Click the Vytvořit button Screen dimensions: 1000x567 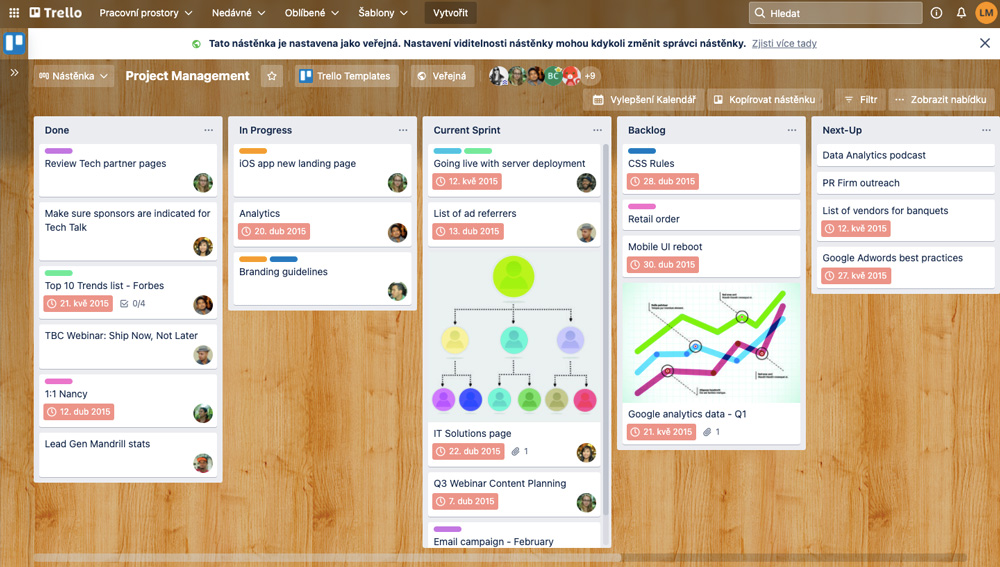[x=450, y=13]
